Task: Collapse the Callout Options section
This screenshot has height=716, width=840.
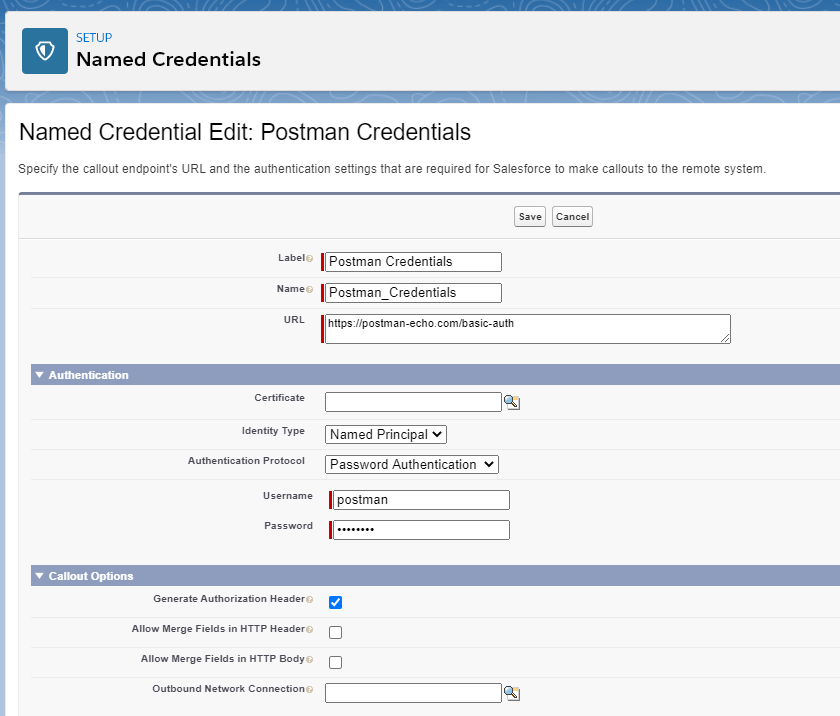Action: pos(39,576)
